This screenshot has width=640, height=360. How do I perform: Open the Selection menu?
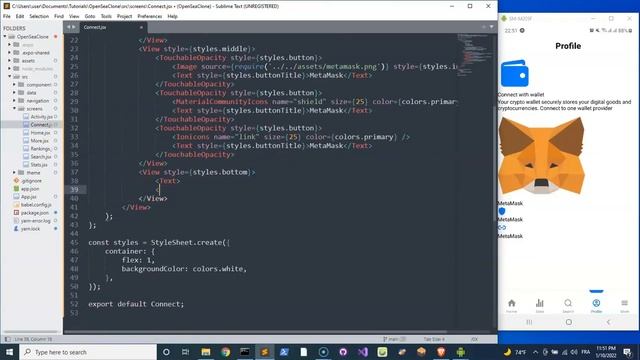39,16
